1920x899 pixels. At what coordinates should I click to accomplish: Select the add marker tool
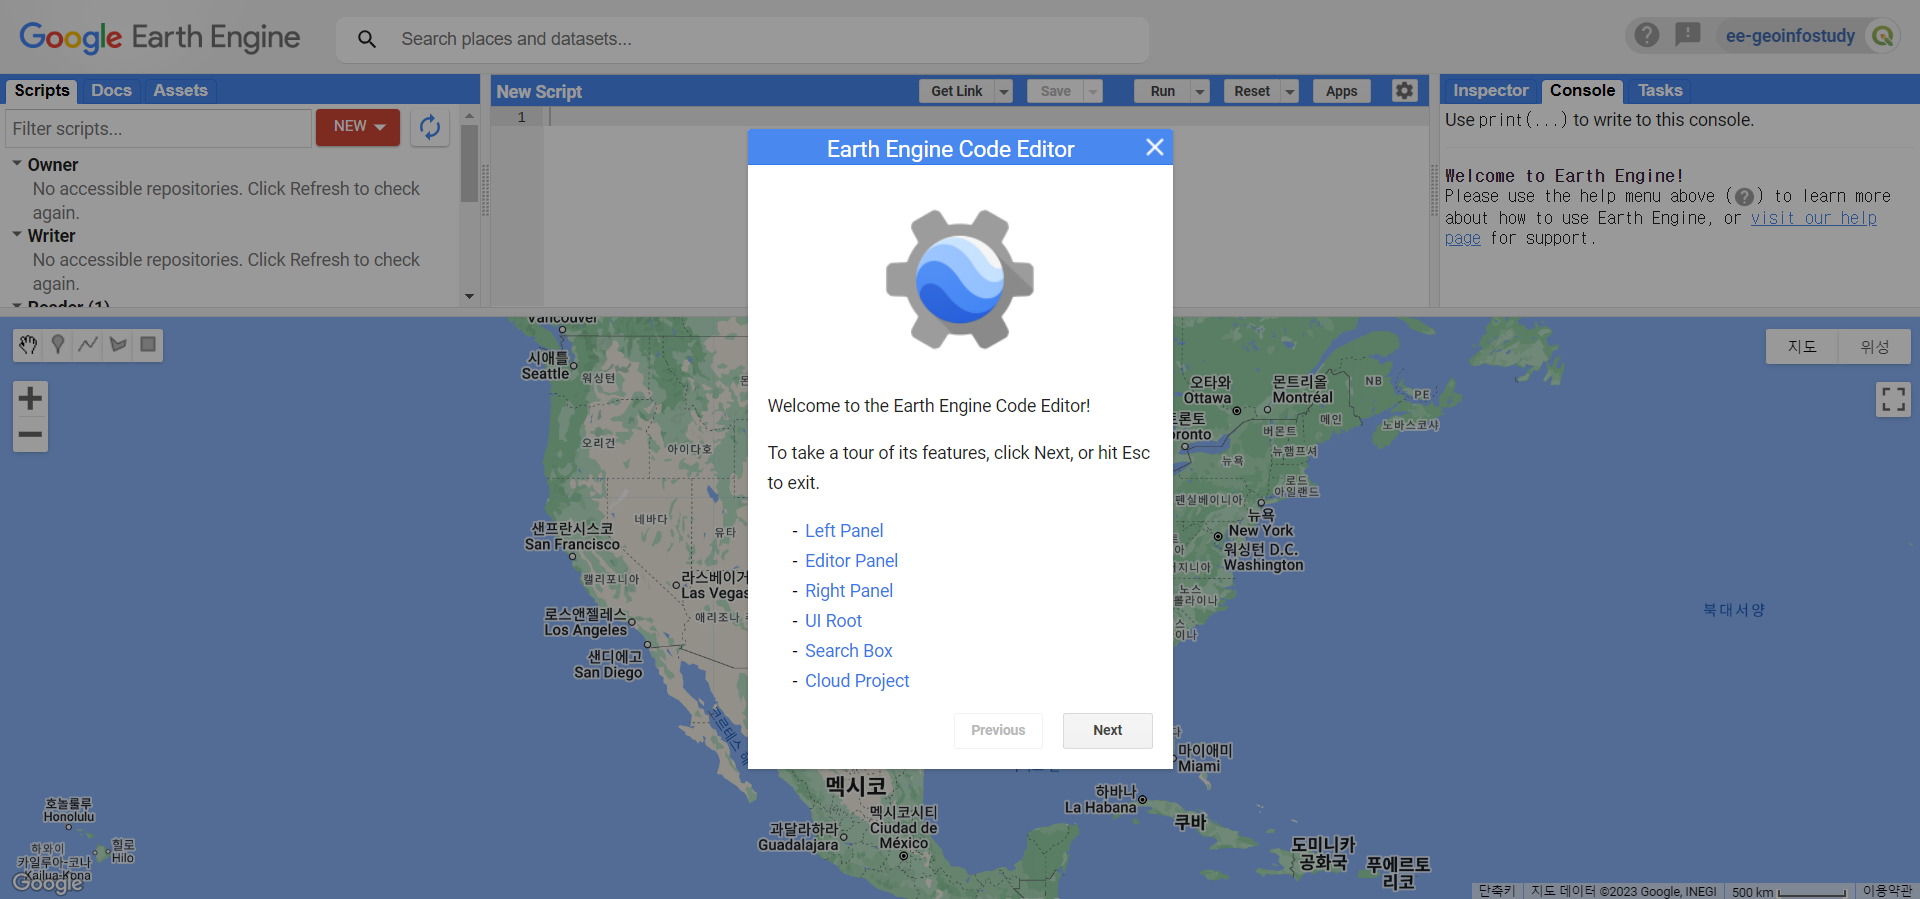click(x=58, y=345)
